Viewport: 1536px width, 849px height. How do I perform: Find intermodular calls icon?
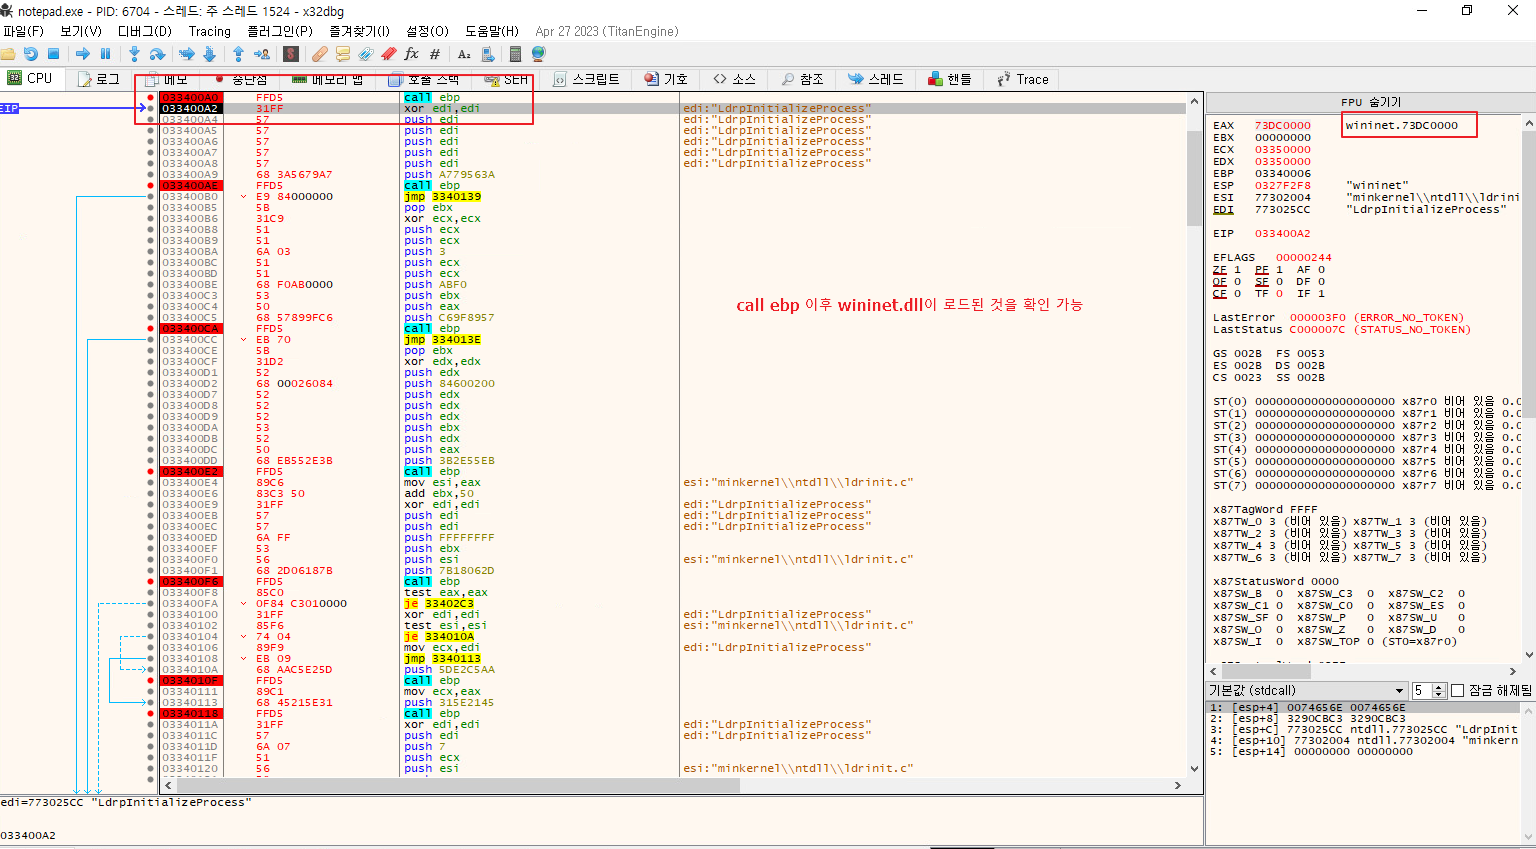click(x=487, y=54)
